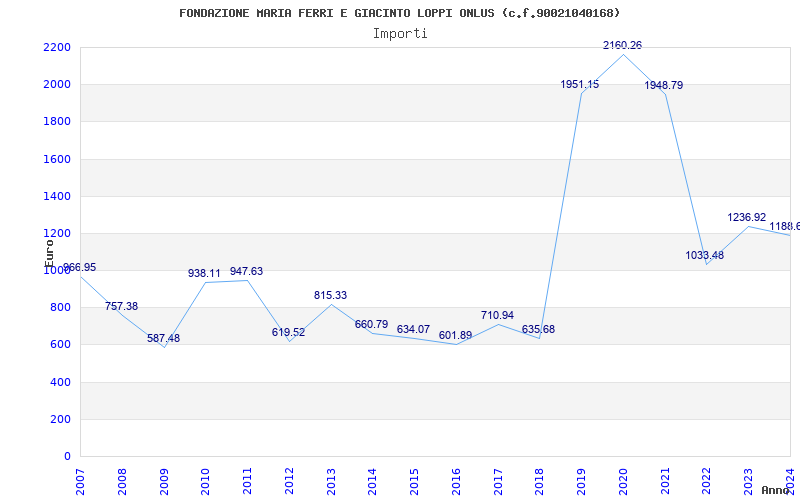The width and height of the screenshot is (800, 500).
Task: Click the 600 y-axis tick label
Action: tap(61, 345)
